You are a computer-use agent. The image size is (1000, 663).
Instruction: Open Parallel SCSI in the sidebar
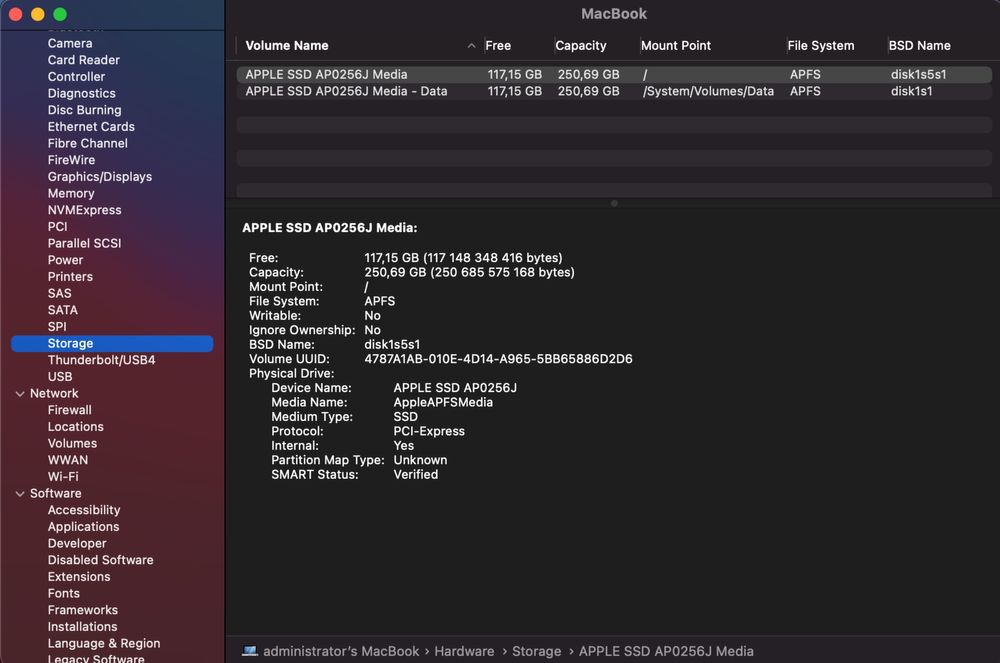tap(84, 243)
